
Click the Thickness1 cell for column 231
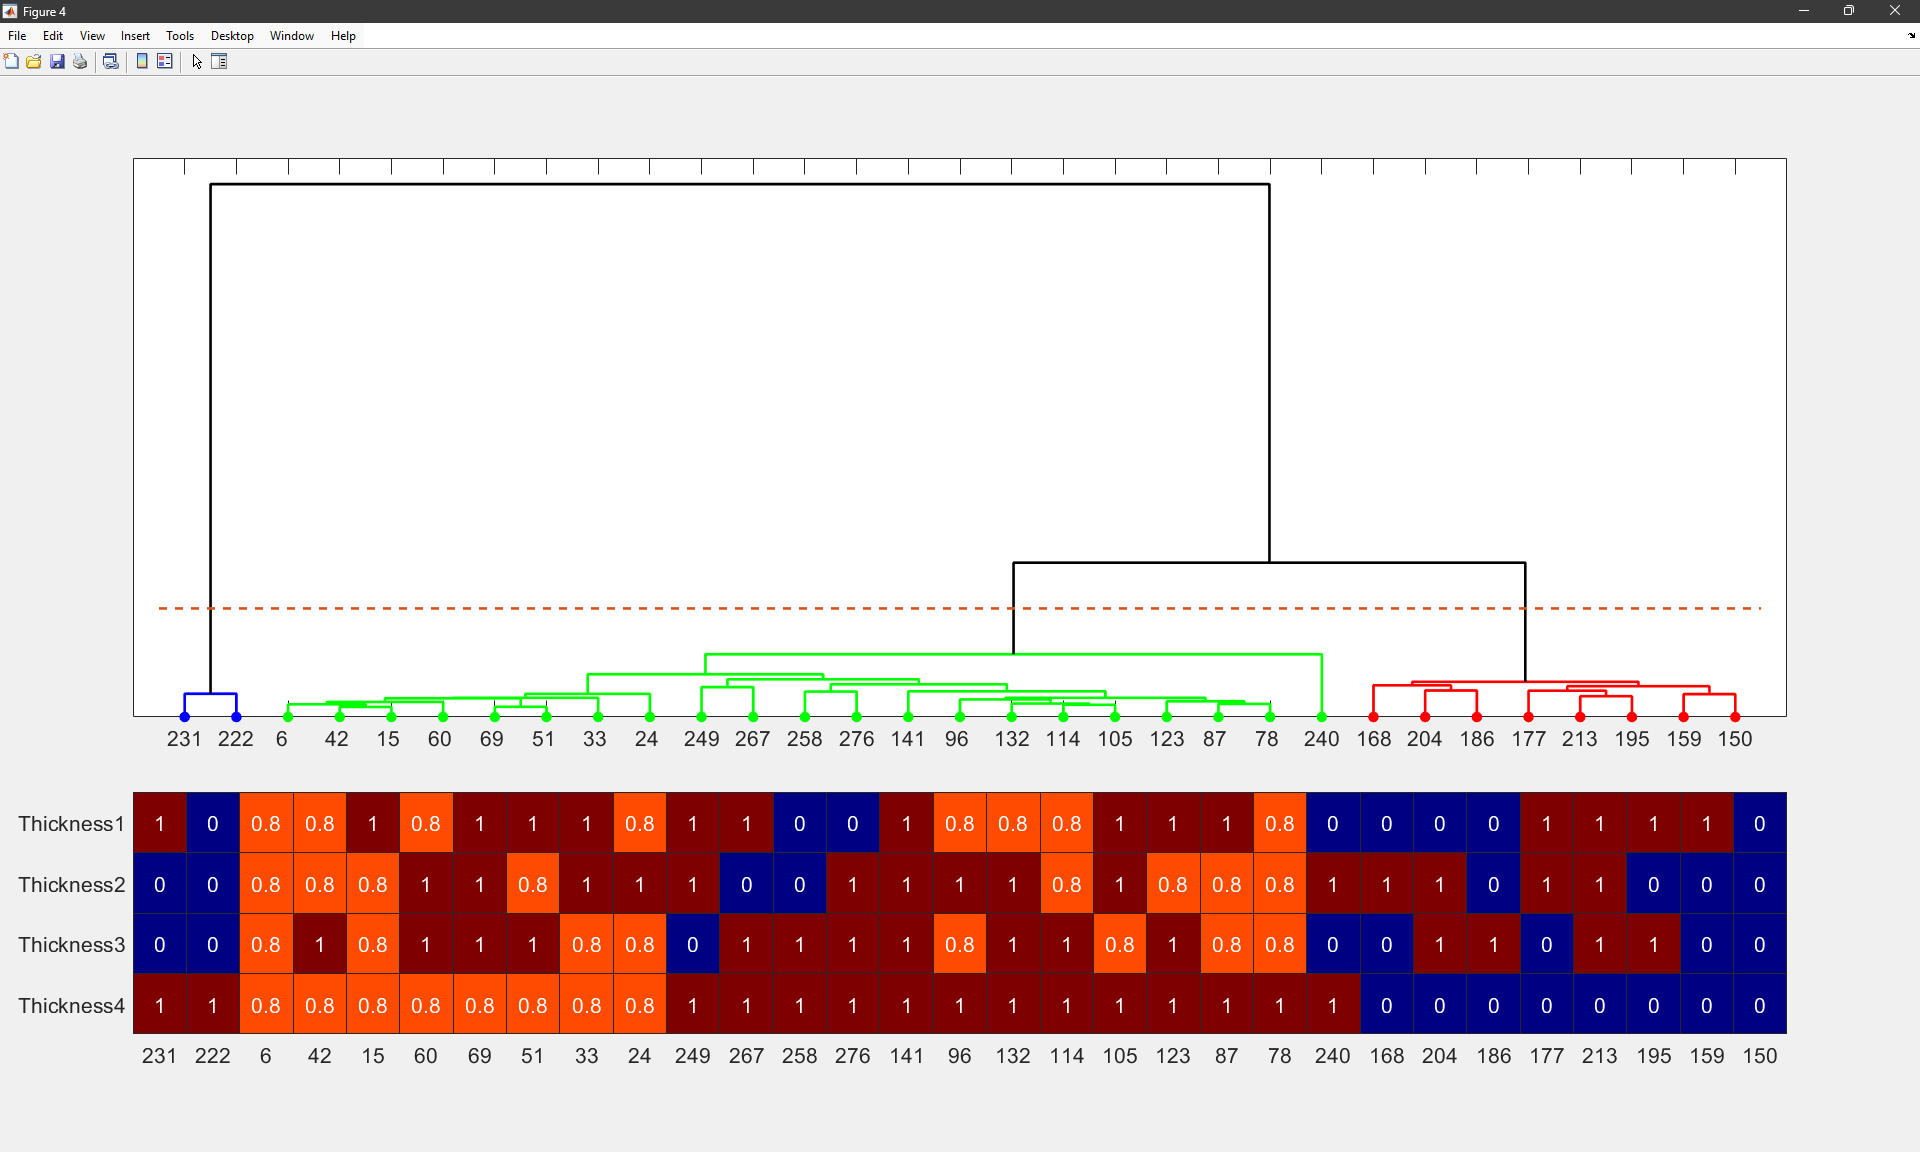pos(160,823)
